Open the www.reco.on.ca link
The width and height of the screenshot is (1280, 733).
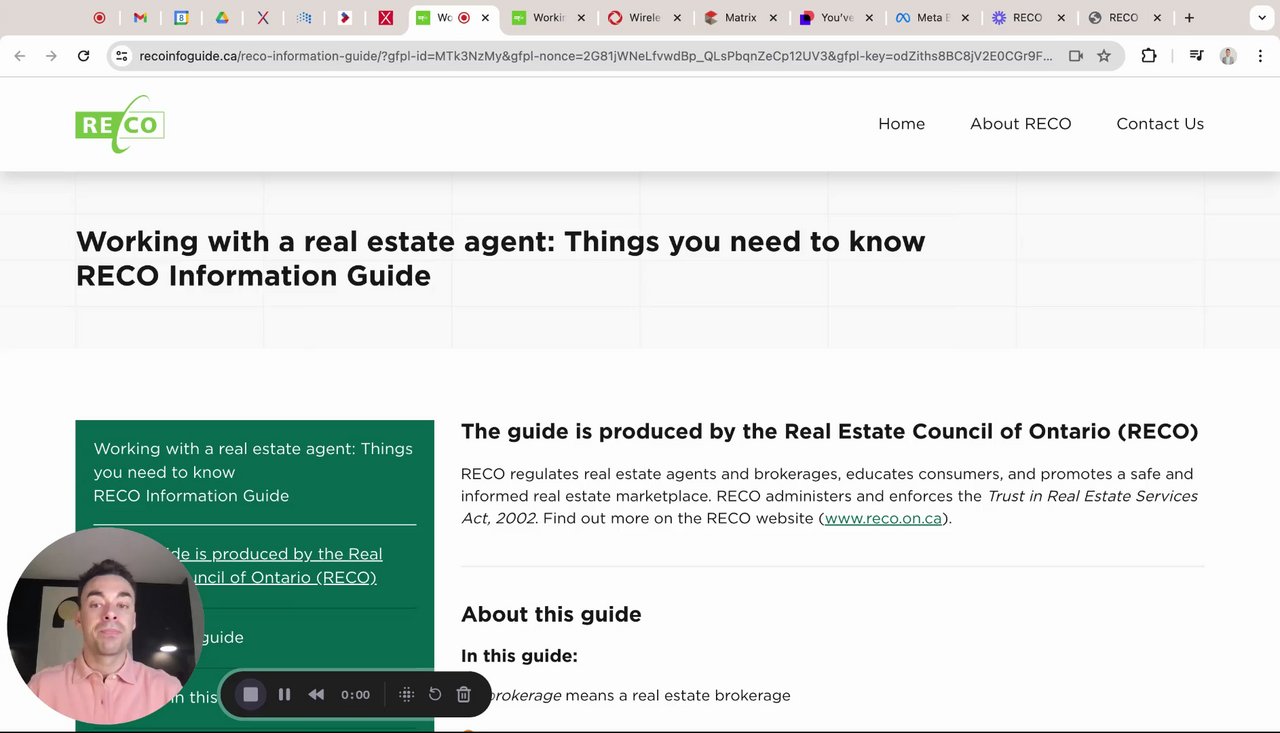tap(883, 518)
